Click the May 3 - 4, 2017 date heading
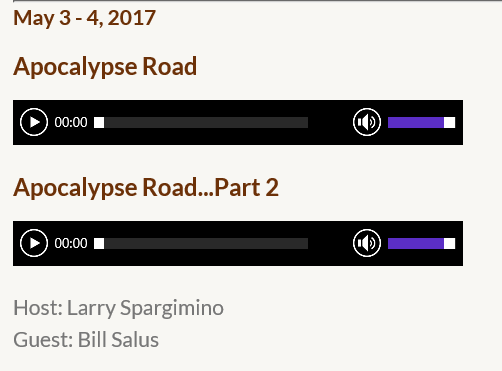Viewport: 502px width, 371px height. click(84, 18)
